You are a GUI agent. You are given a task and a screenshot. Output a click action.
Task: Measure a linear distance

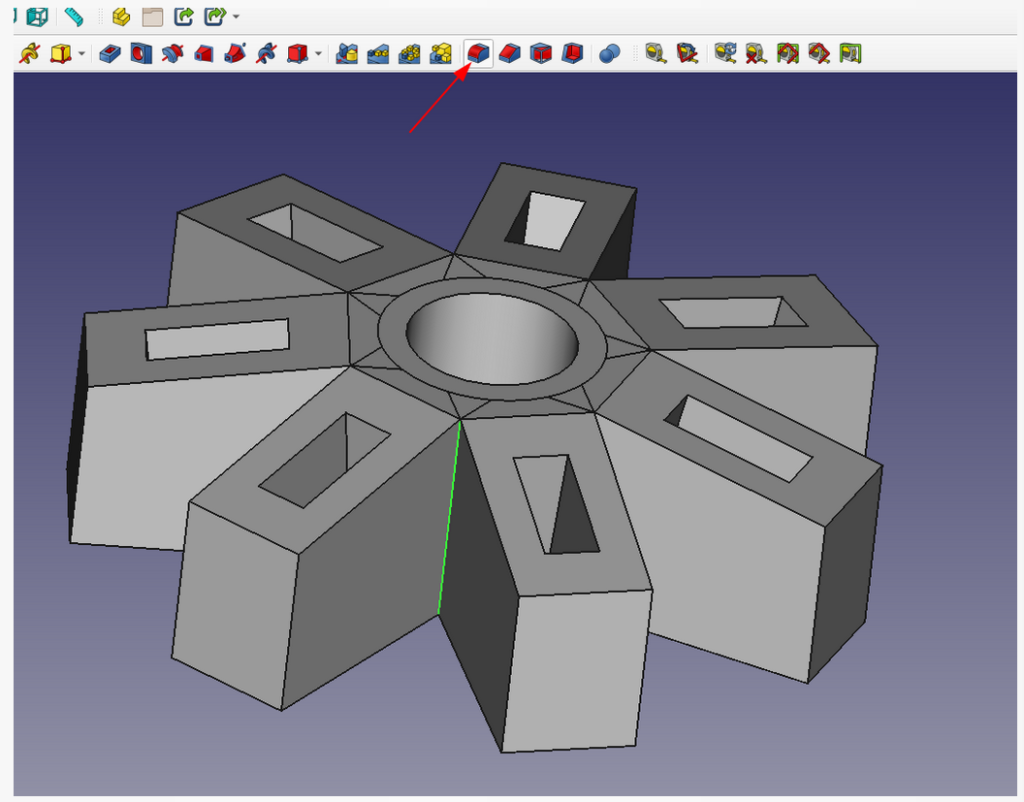655,54
